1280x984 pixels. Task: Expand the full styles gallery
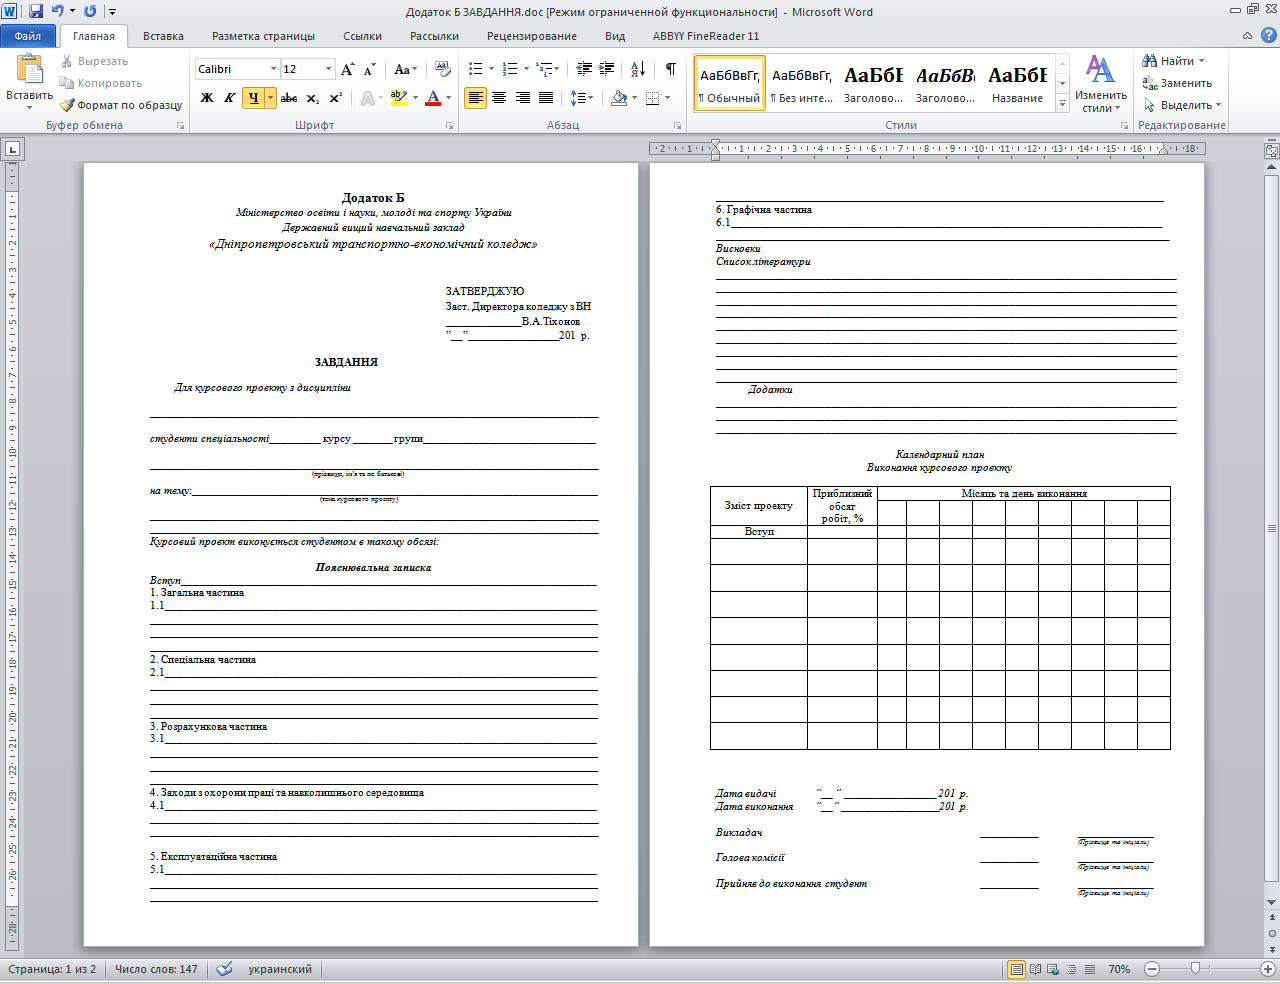click(1062, 103)
